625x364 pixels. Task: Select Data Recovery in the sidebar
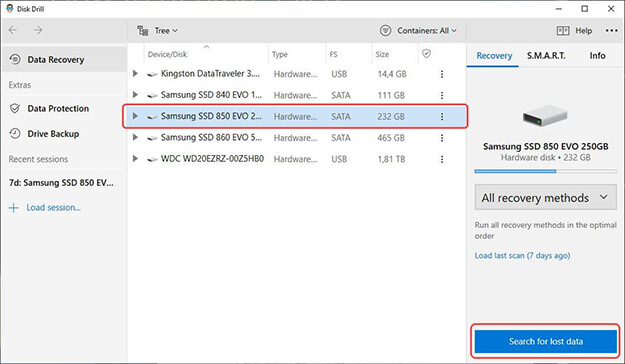64,59
